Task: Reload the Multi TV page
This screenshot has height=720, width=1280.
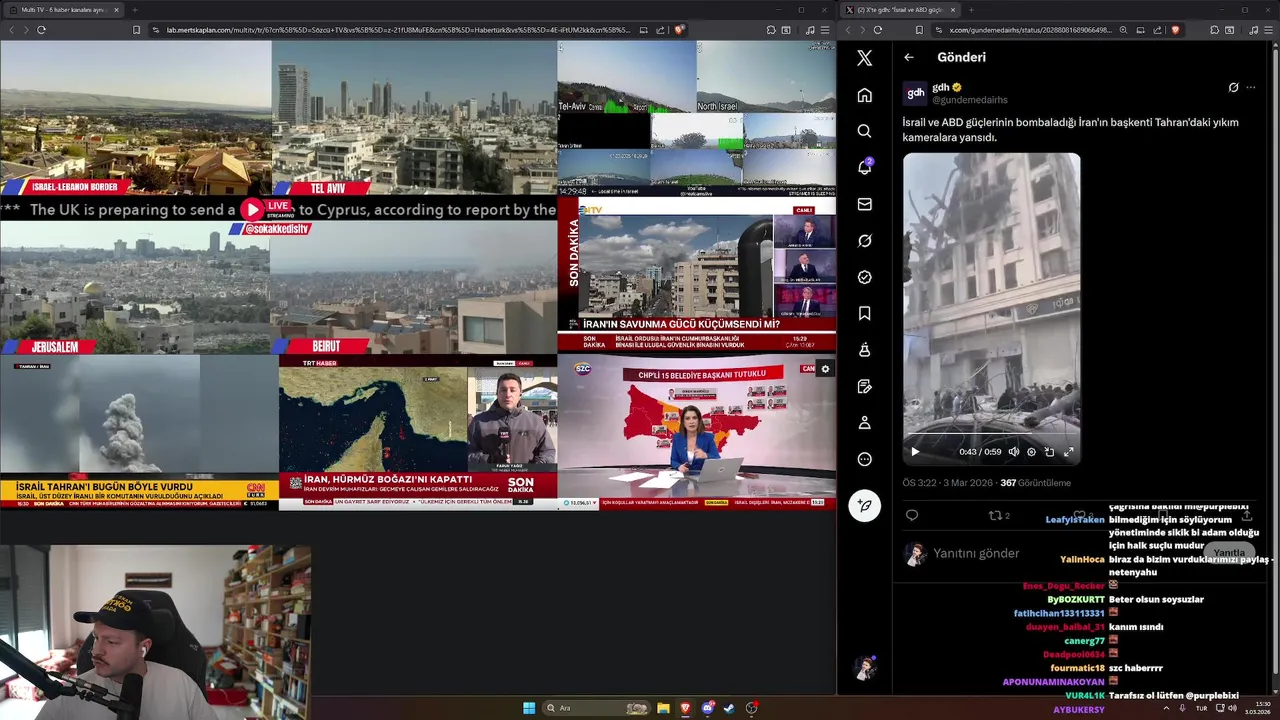Action: (41, 30)
